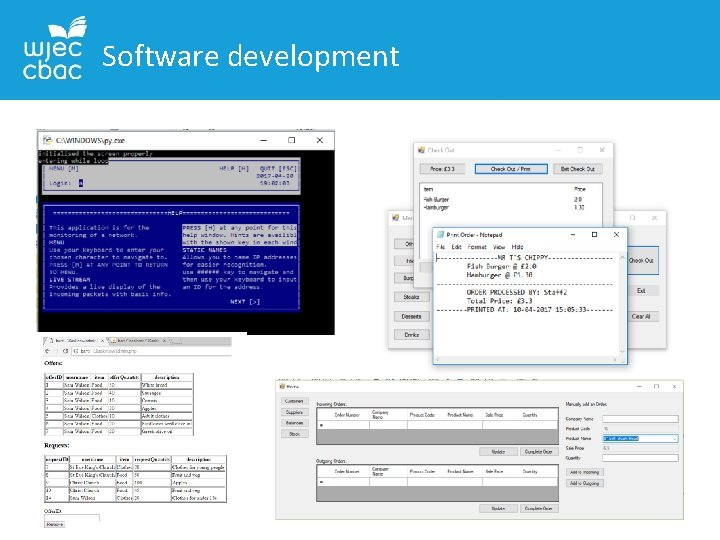Click Update under Incoming Orders
Viewport: 720px width, 540px height.
click(x=498, y=452)
